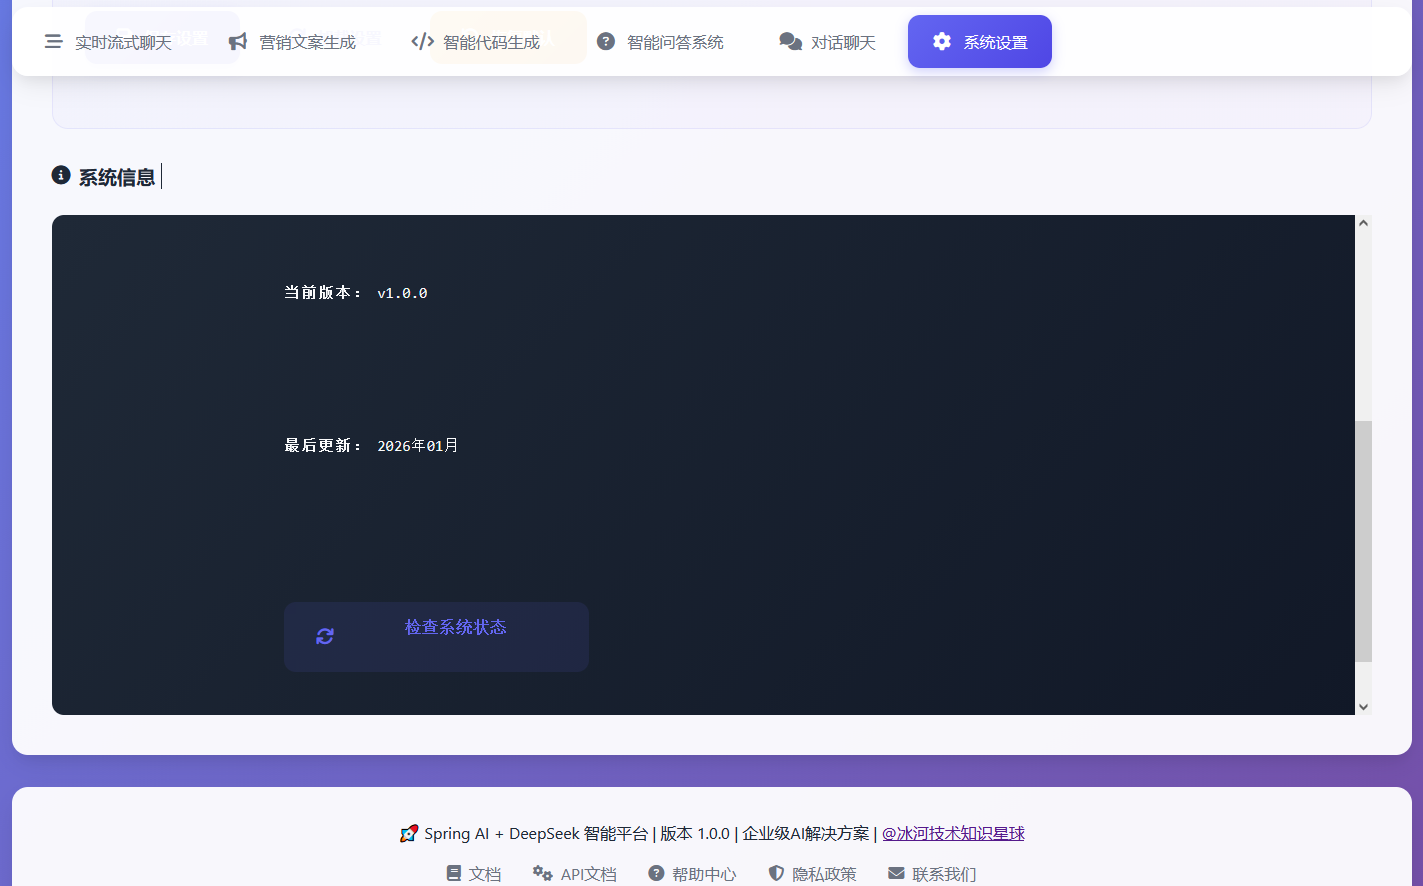Click the book icon beside 文档
1423x886 pixels.
point(455,873)
